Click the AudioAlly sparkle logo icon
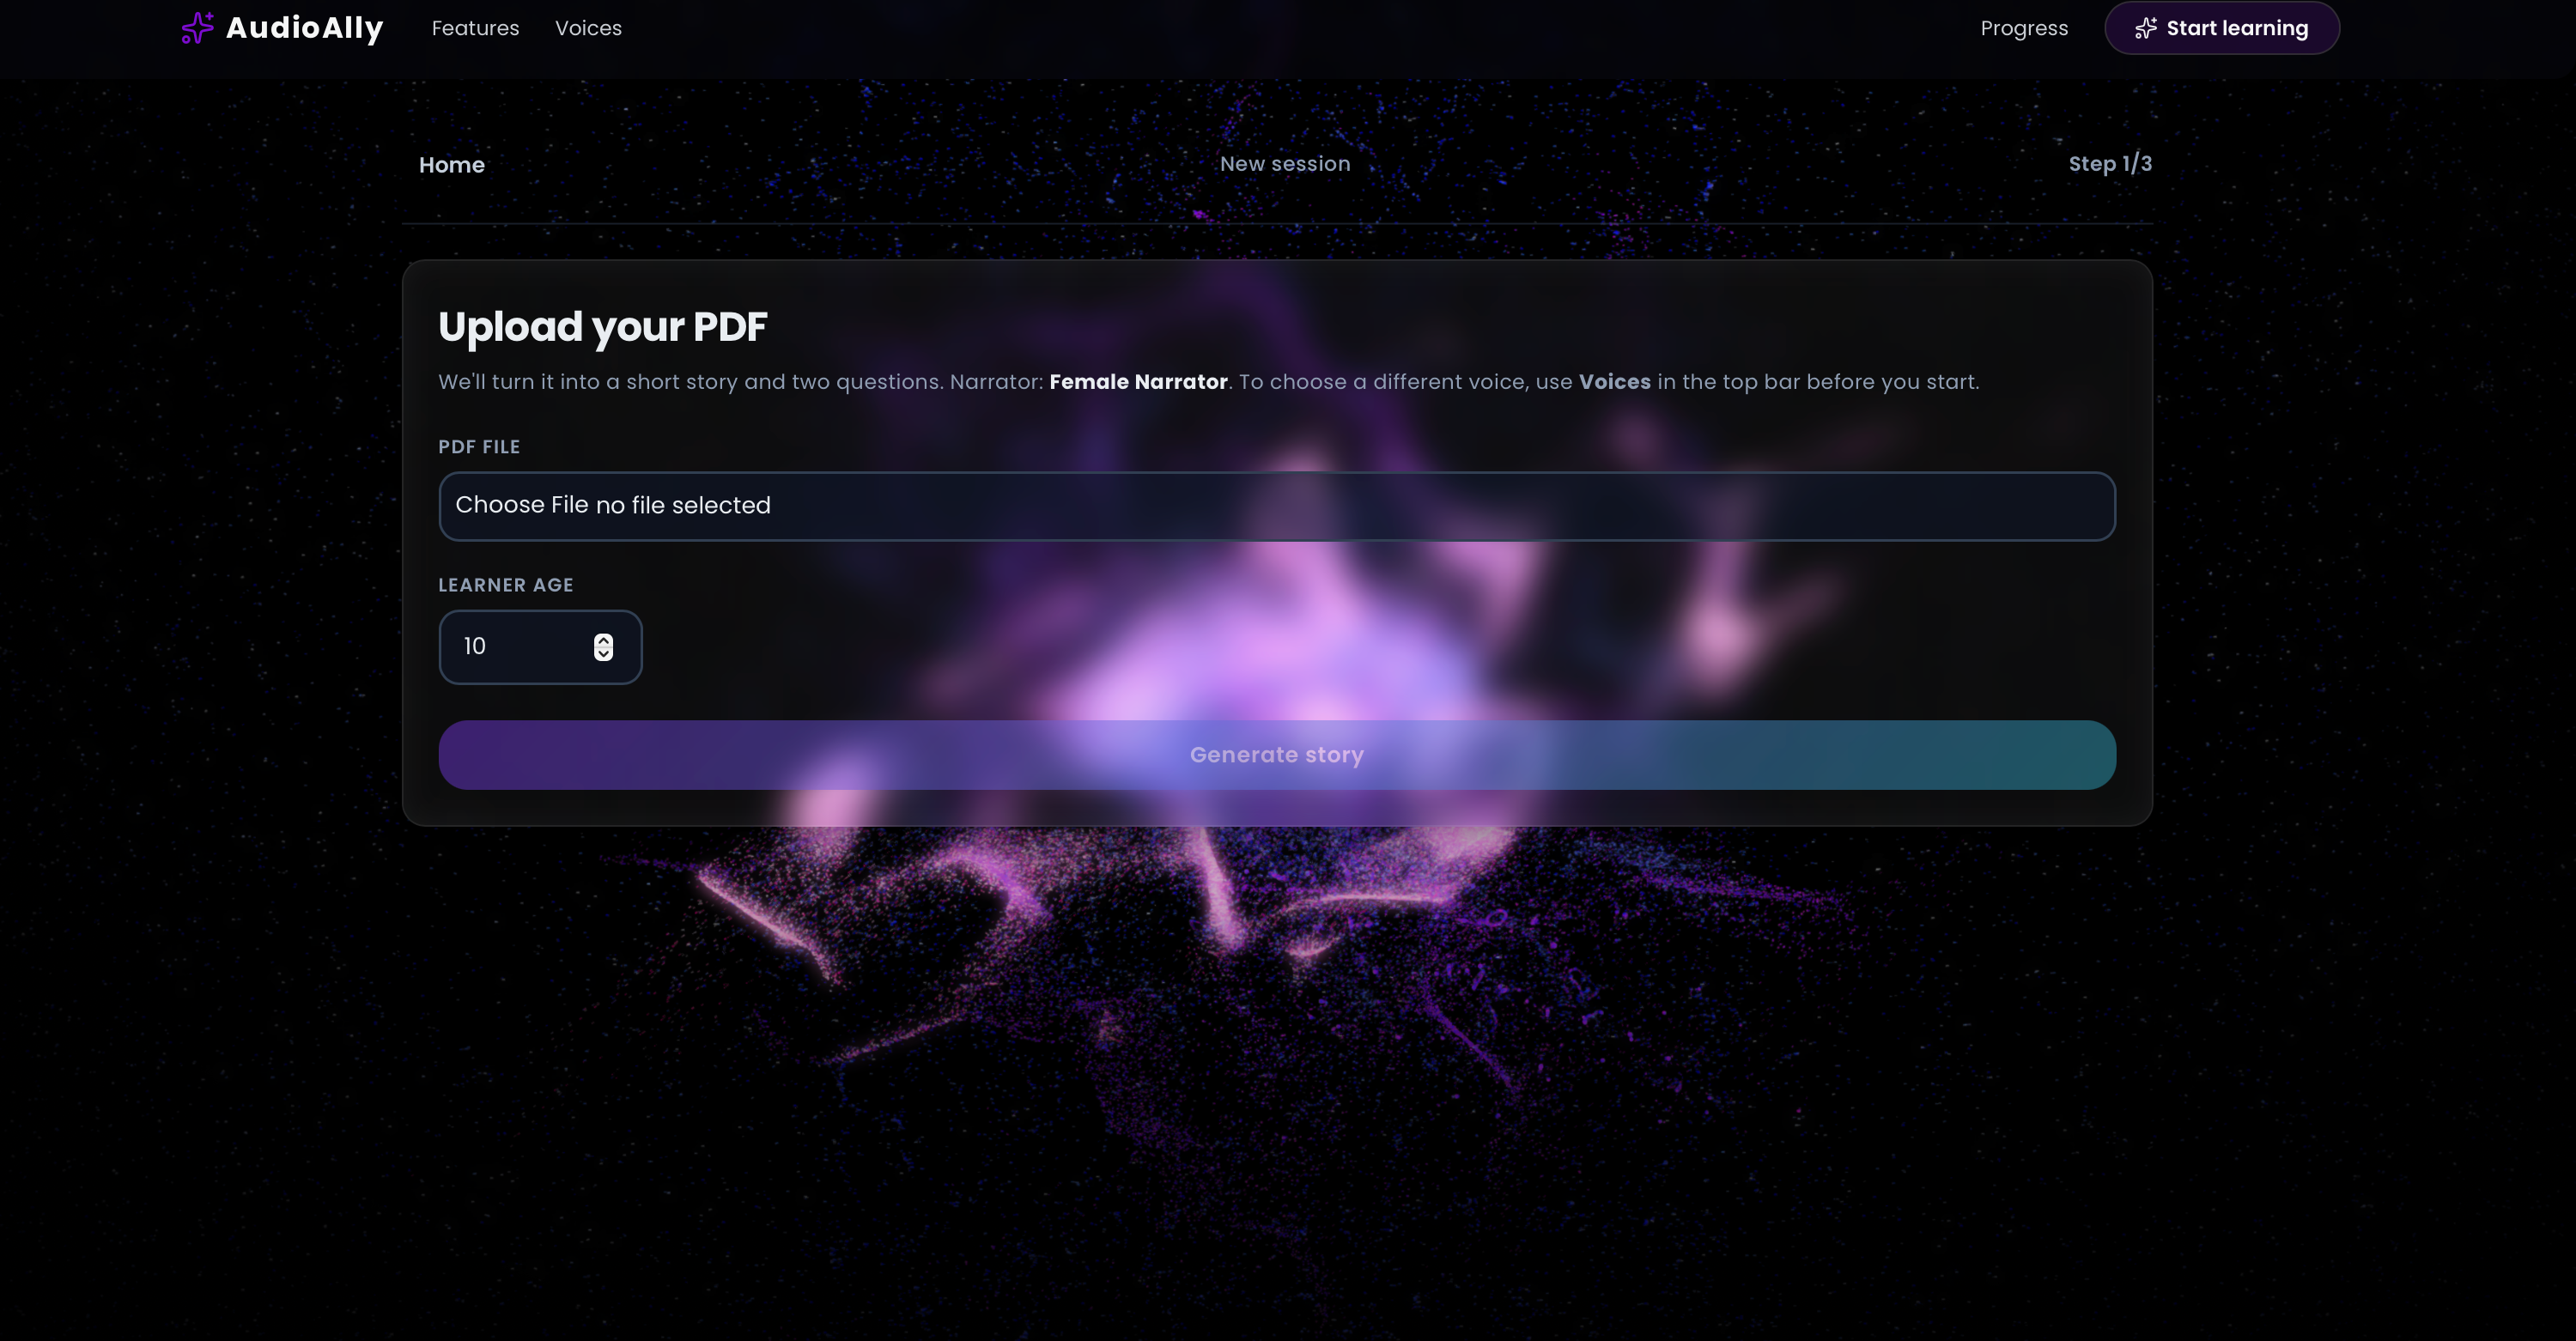Screen dimensions: 2576x1341 197,28
